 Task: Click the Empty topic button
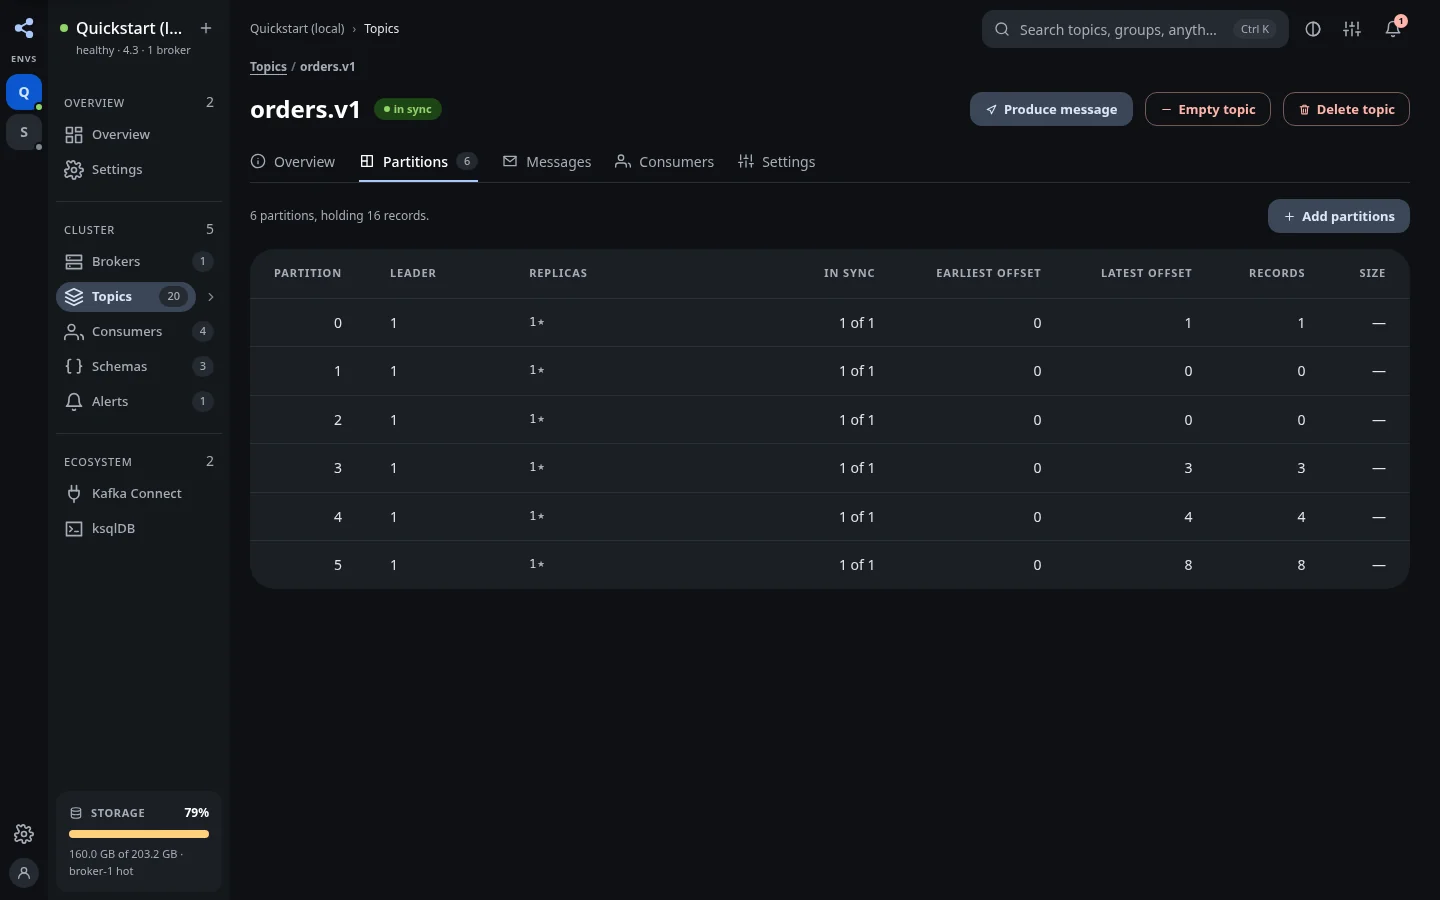[1208, 109]
